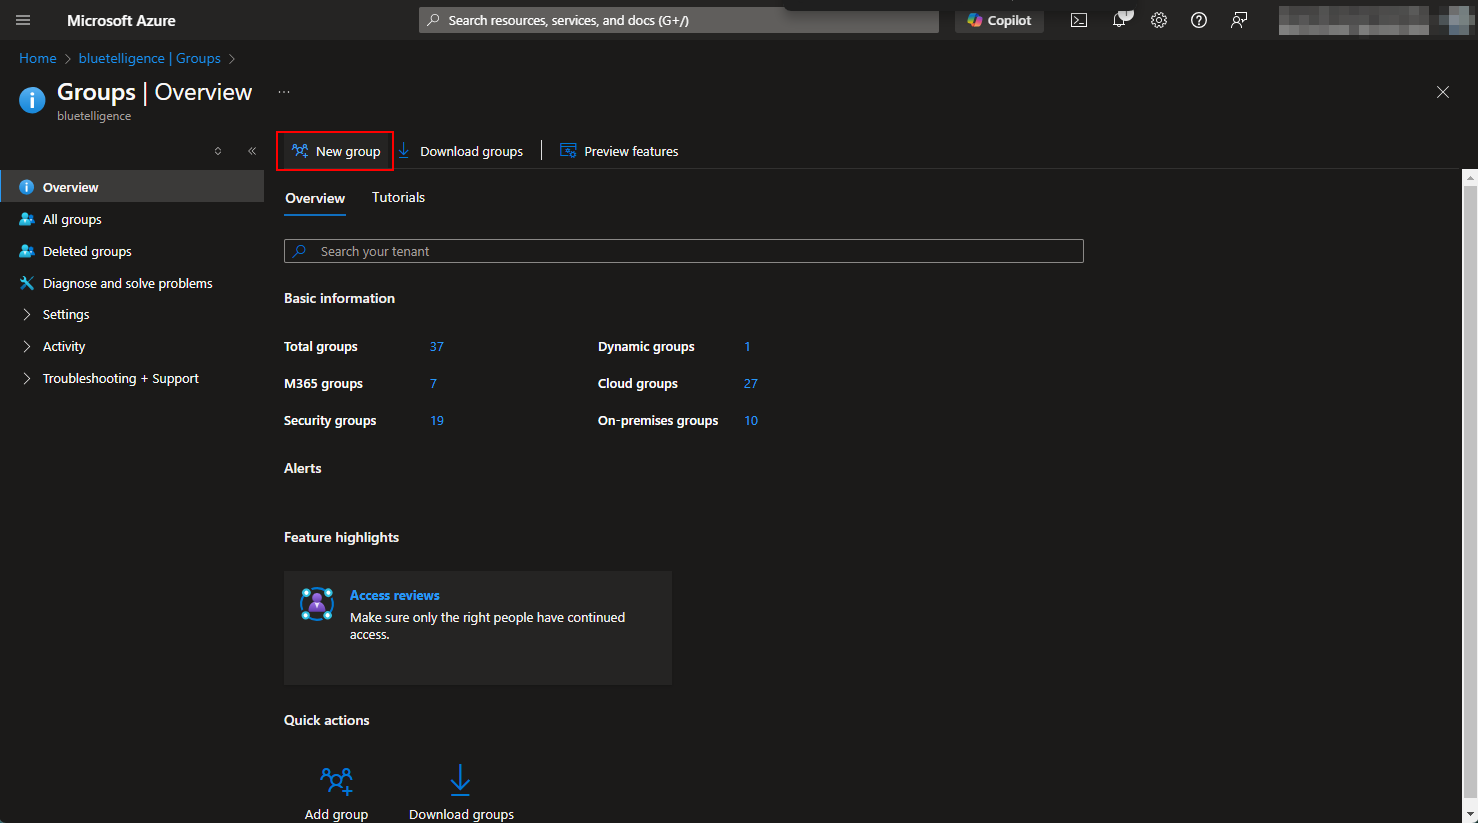The height and width of the screenshot is (823, 1478).
Task: Select All groups in the sidebar
Action: (x=72, y=219)
